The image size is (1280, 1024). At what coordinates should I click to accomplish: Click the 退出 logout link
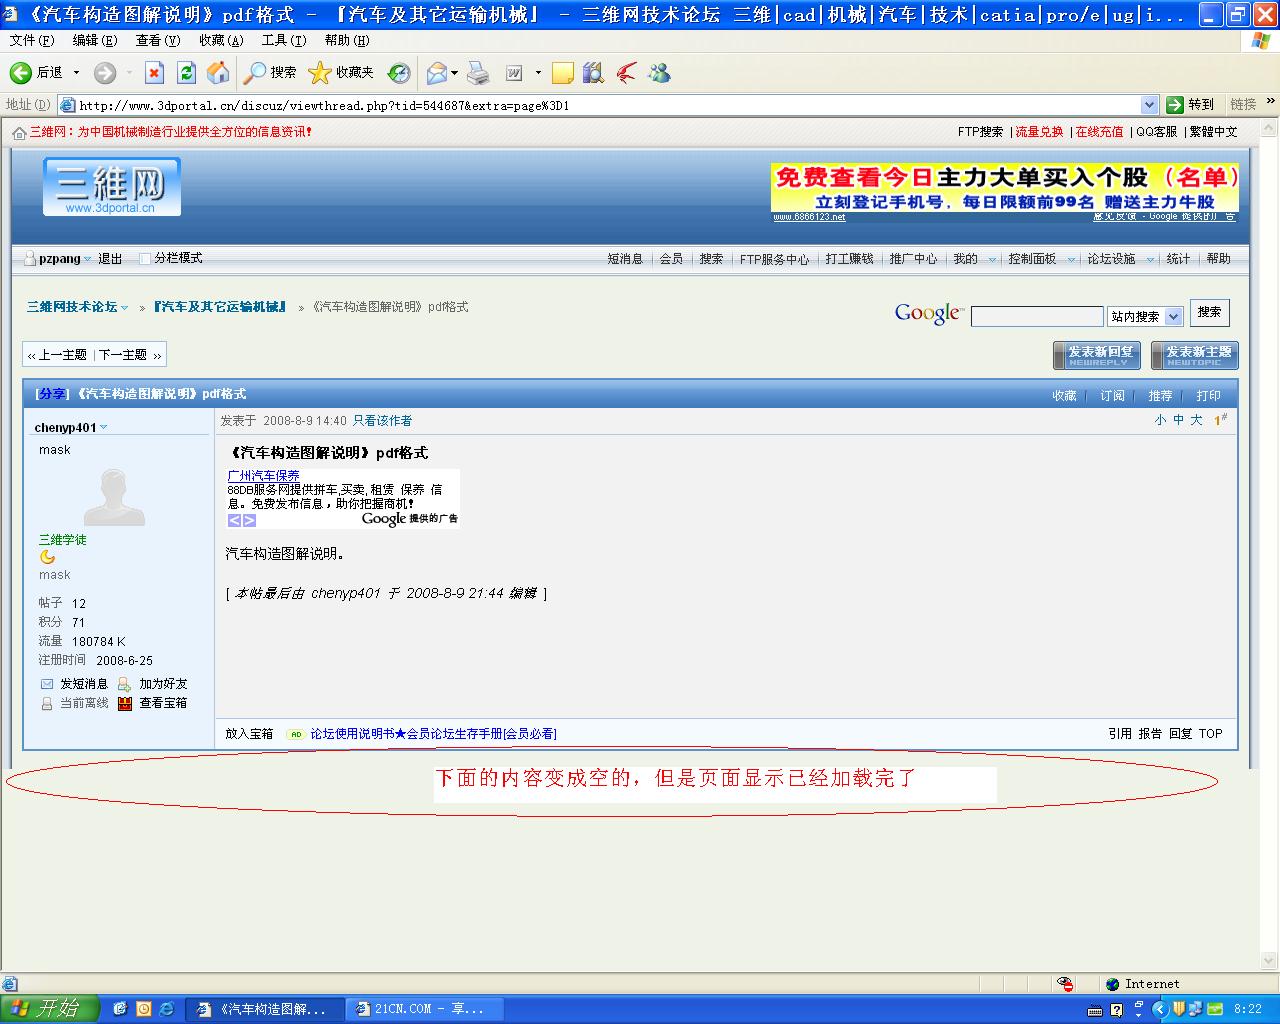(x=110, y=259)
